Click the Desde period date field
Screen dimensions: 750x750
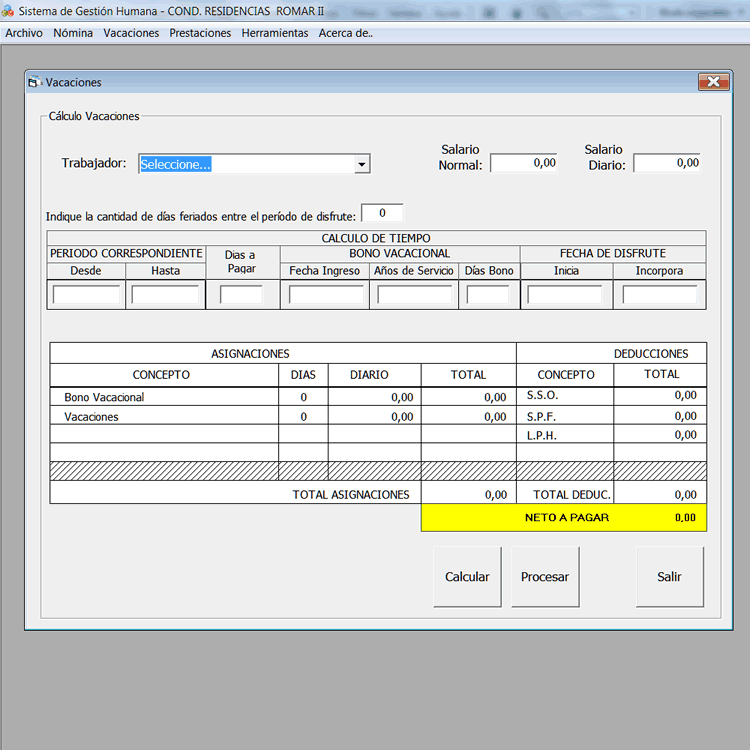click(86, 295)
